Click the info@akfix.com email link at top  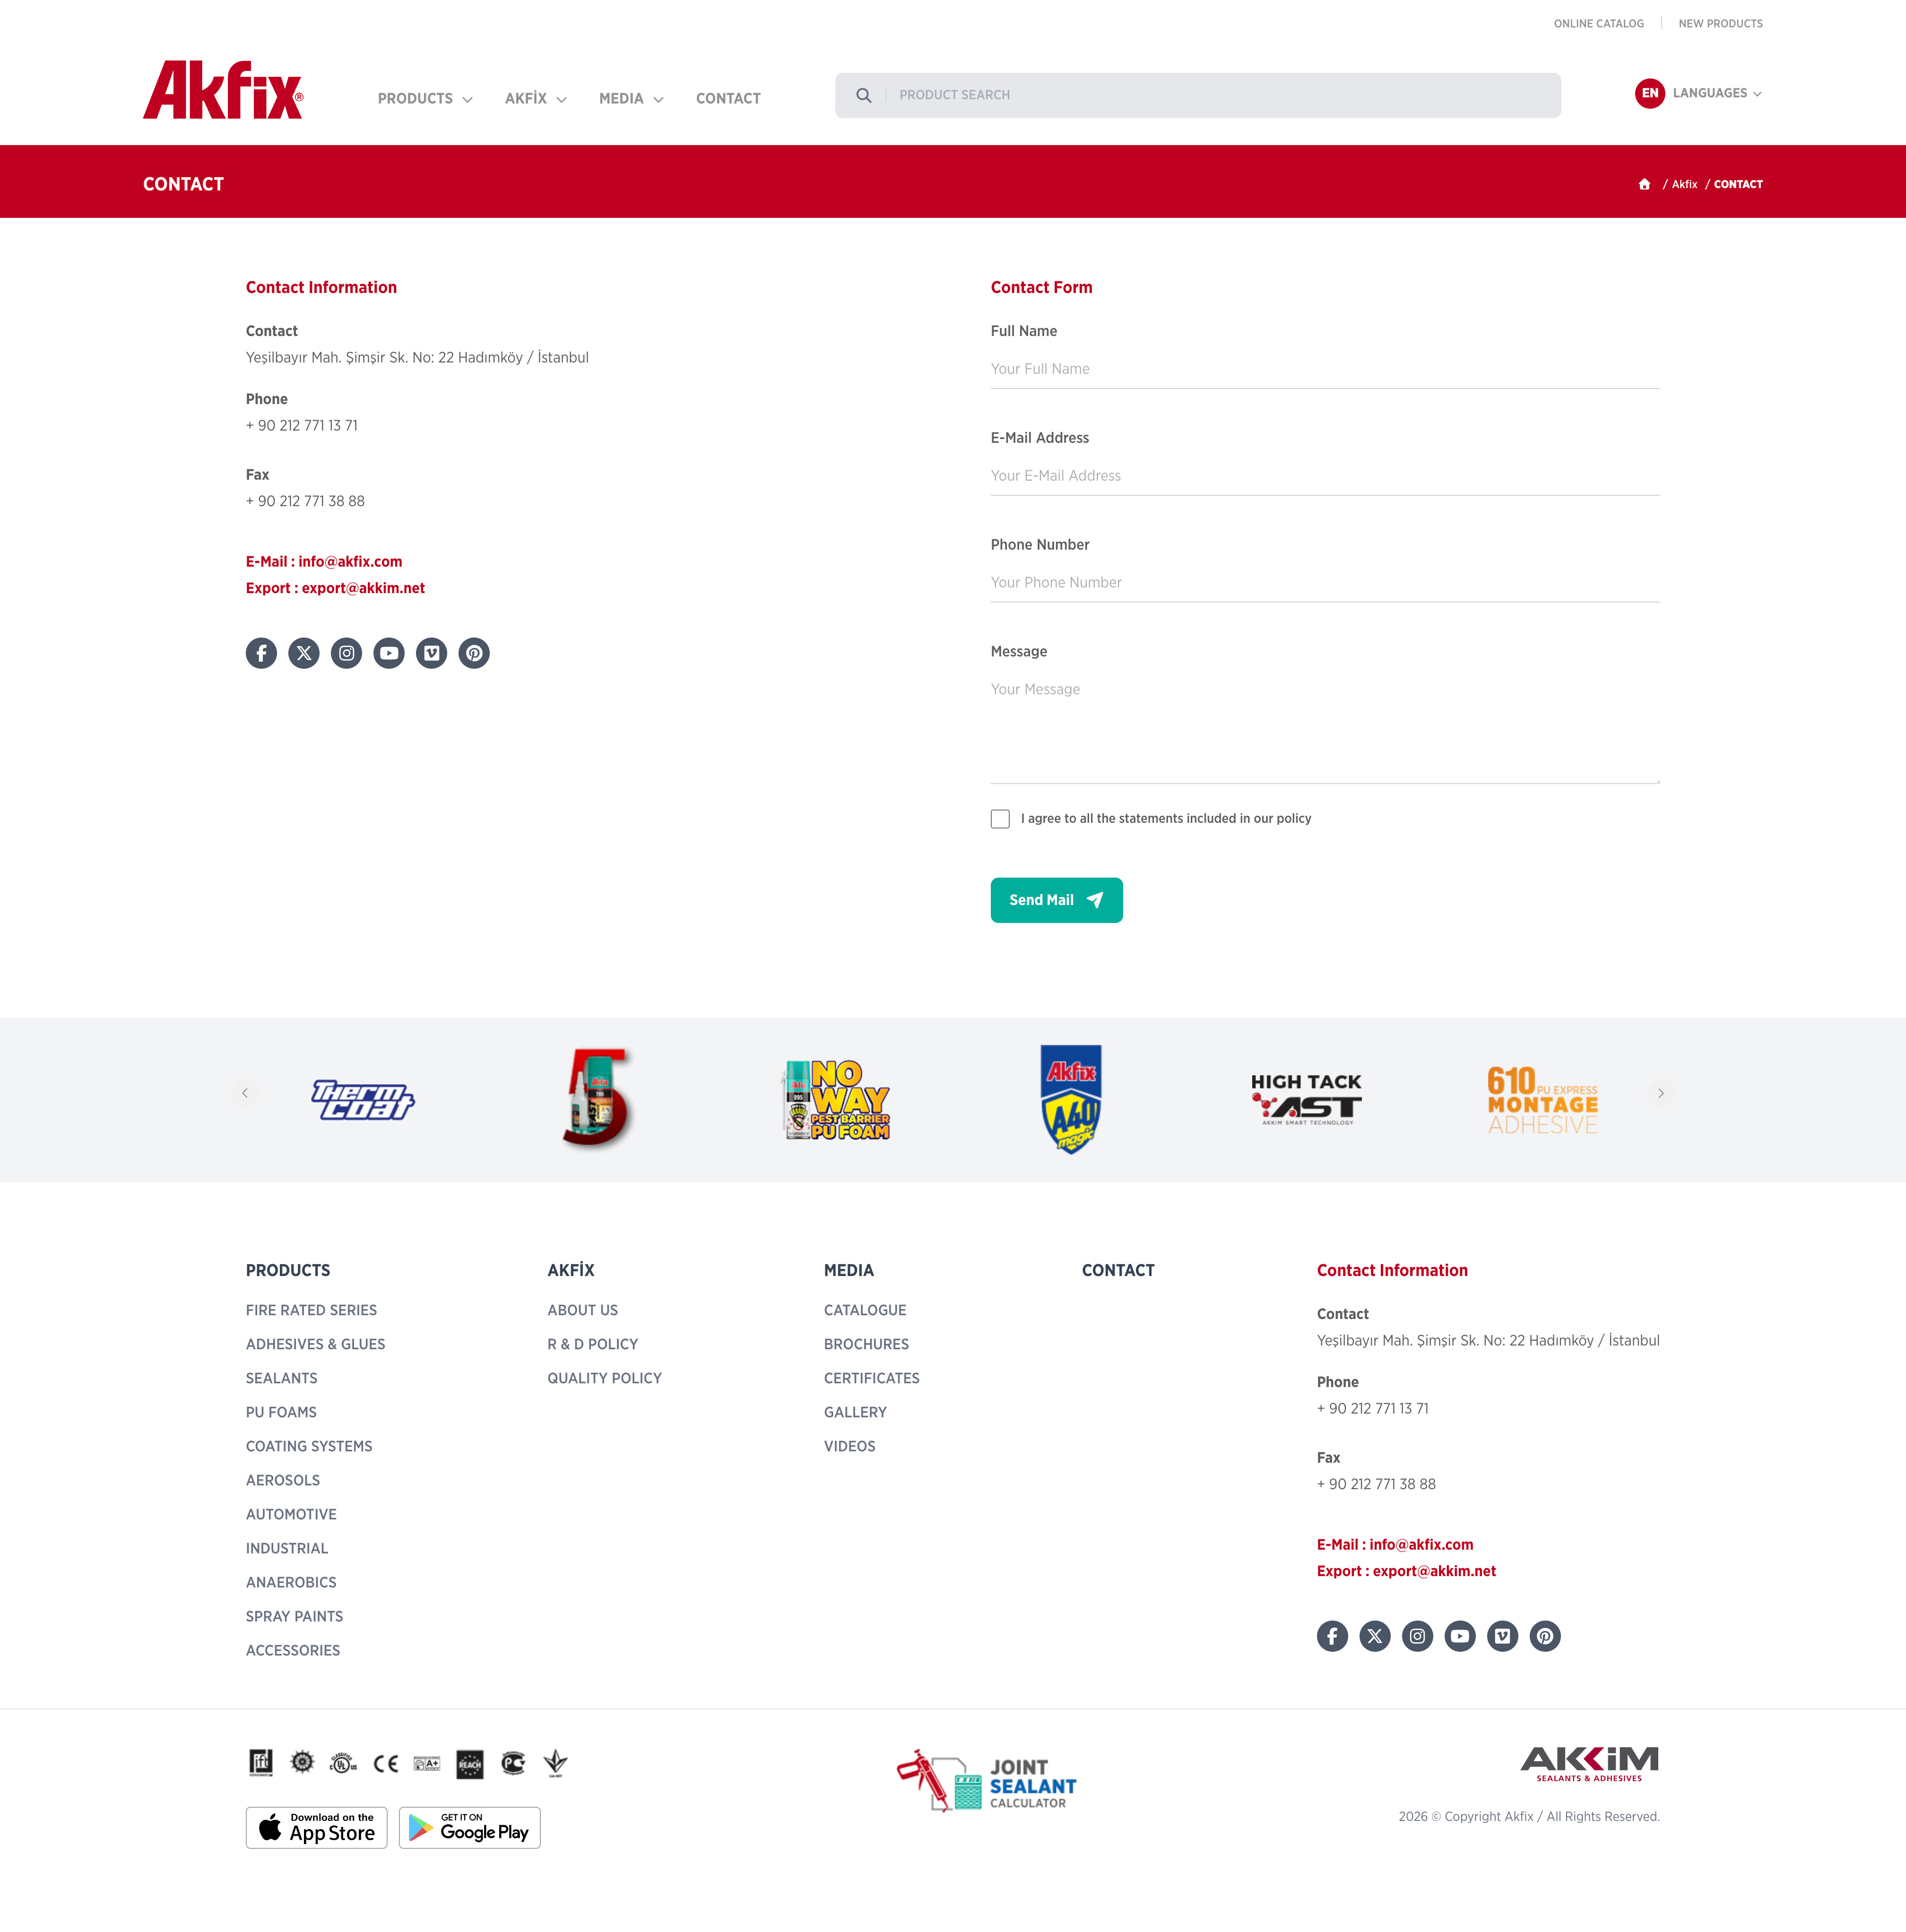pyautogui.click(x=350, y=562)
